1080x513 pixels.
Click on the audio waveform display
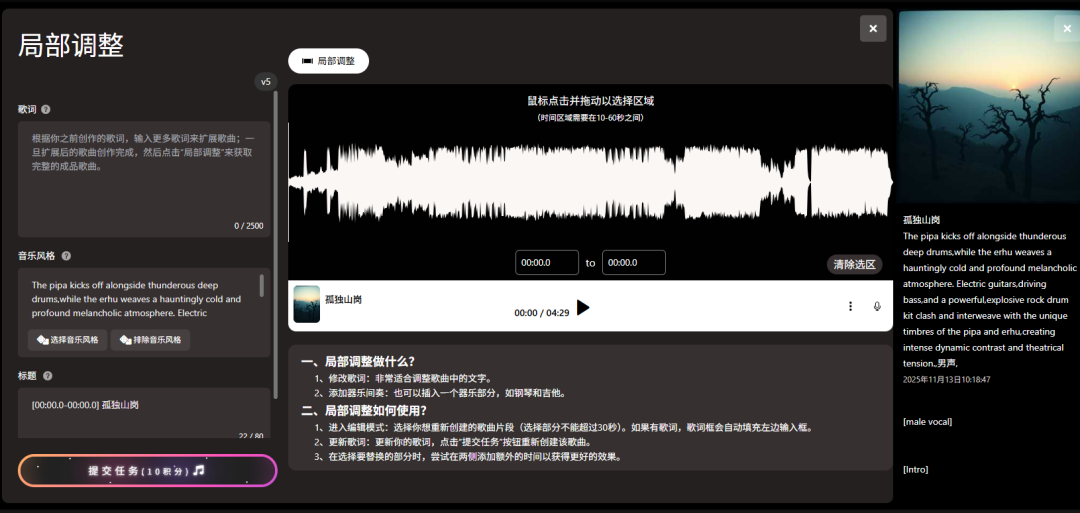[x=590, y=182]
